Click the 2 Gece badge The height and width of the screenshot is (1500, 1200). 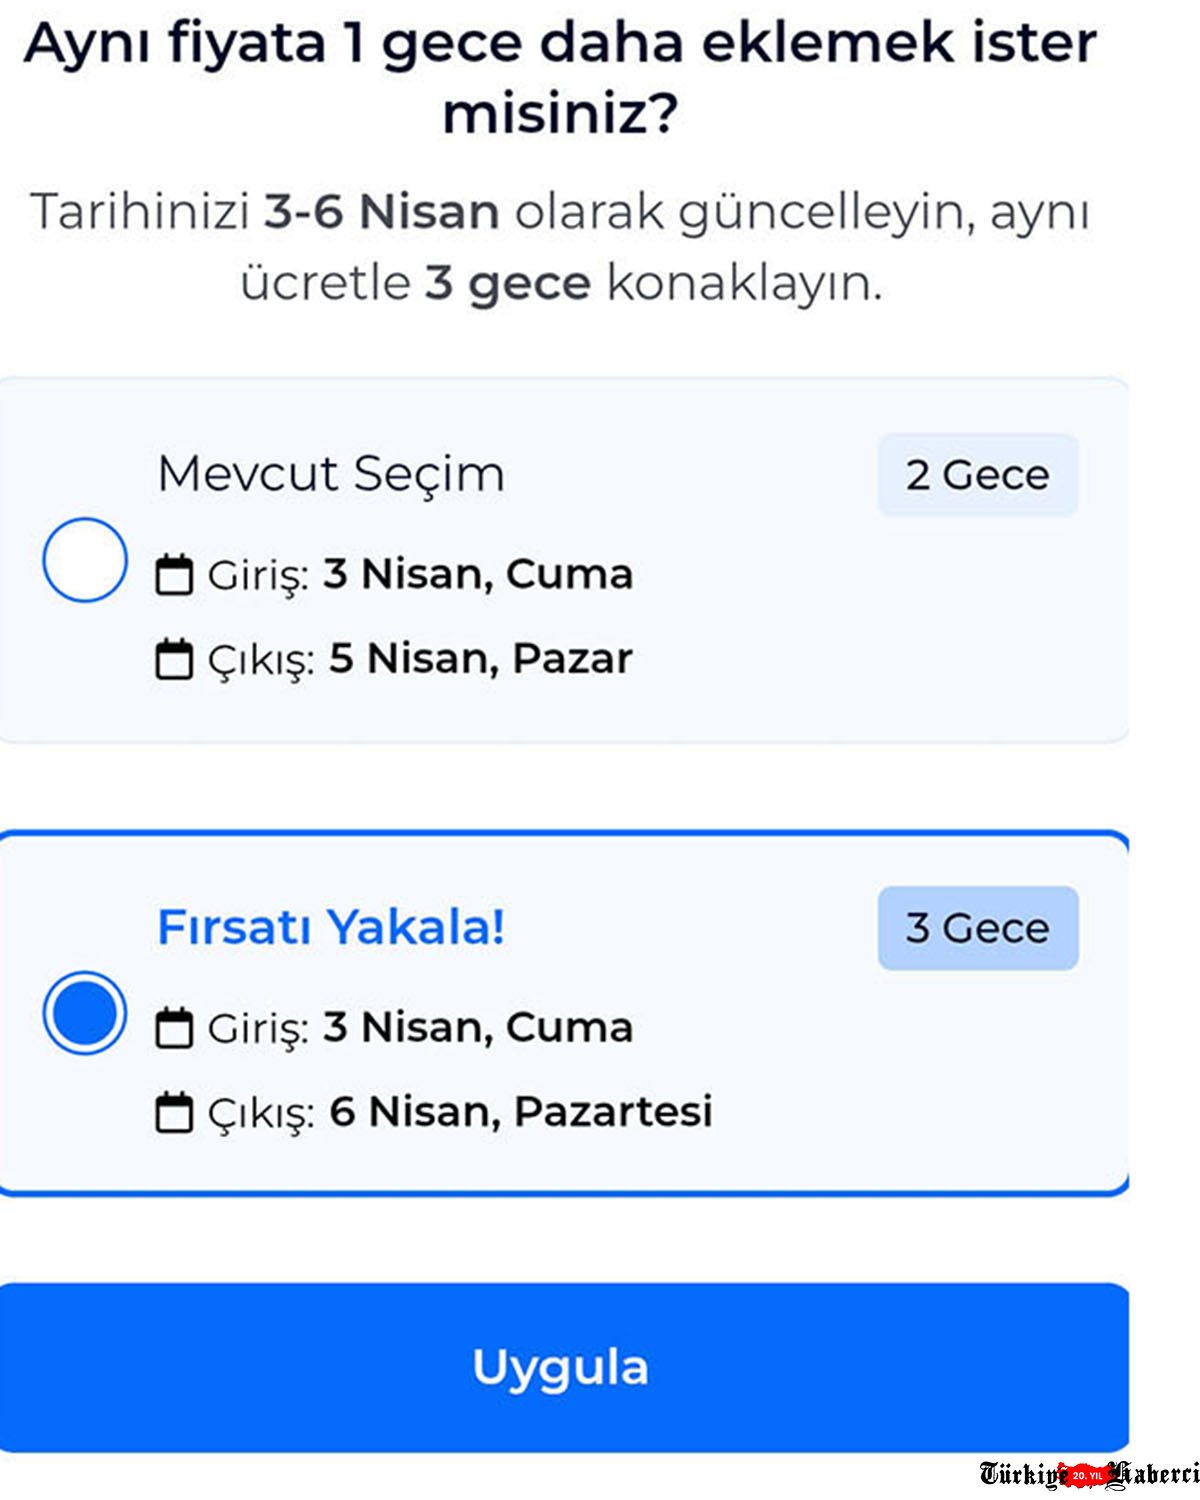(x=977, y=475)
